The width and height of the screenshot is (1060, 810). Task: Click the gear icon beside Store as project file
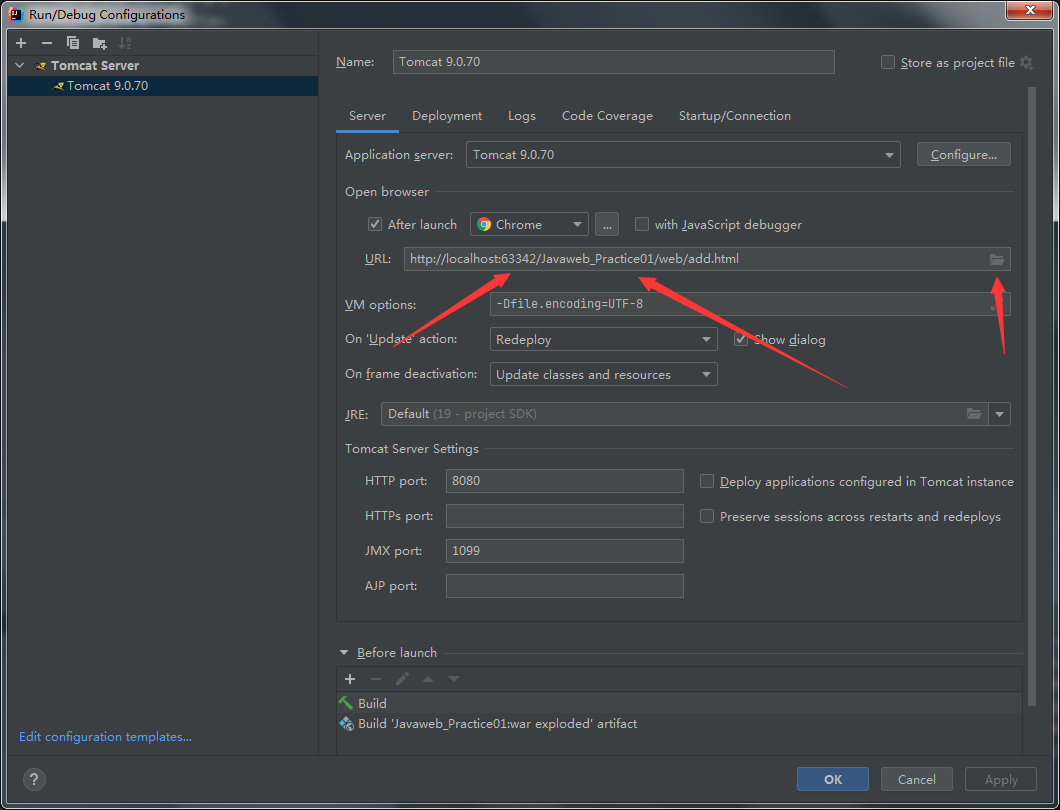coord(1026,62)
